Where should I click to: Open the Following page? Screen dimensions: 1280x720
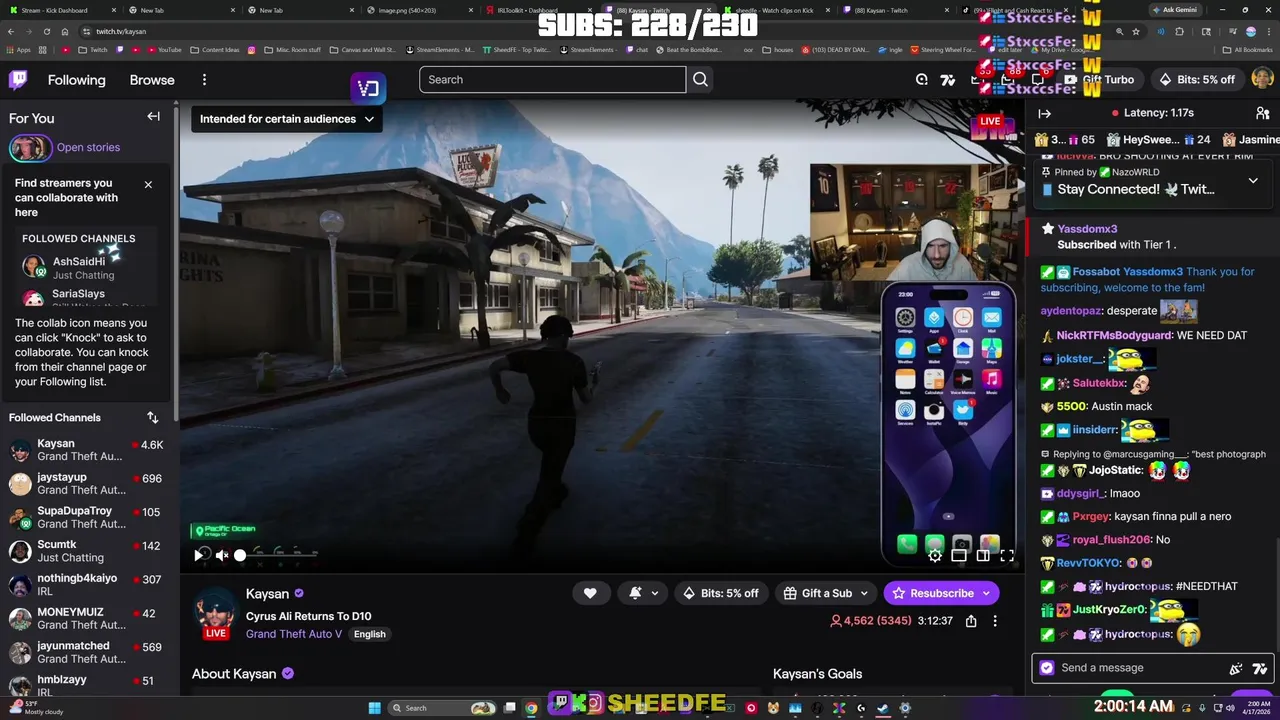pyautogui.click(x=76, y=80)
